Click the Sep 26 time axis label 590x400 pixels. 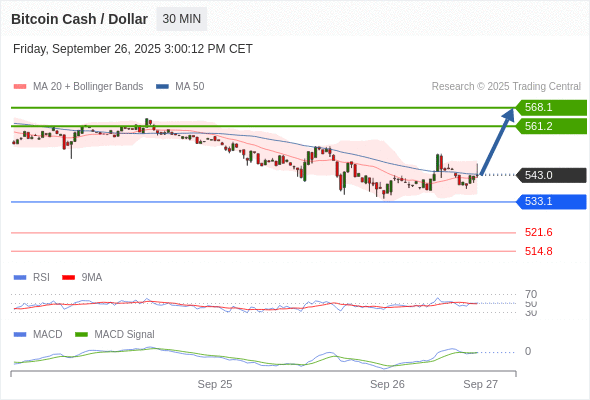tap(387, 384)
